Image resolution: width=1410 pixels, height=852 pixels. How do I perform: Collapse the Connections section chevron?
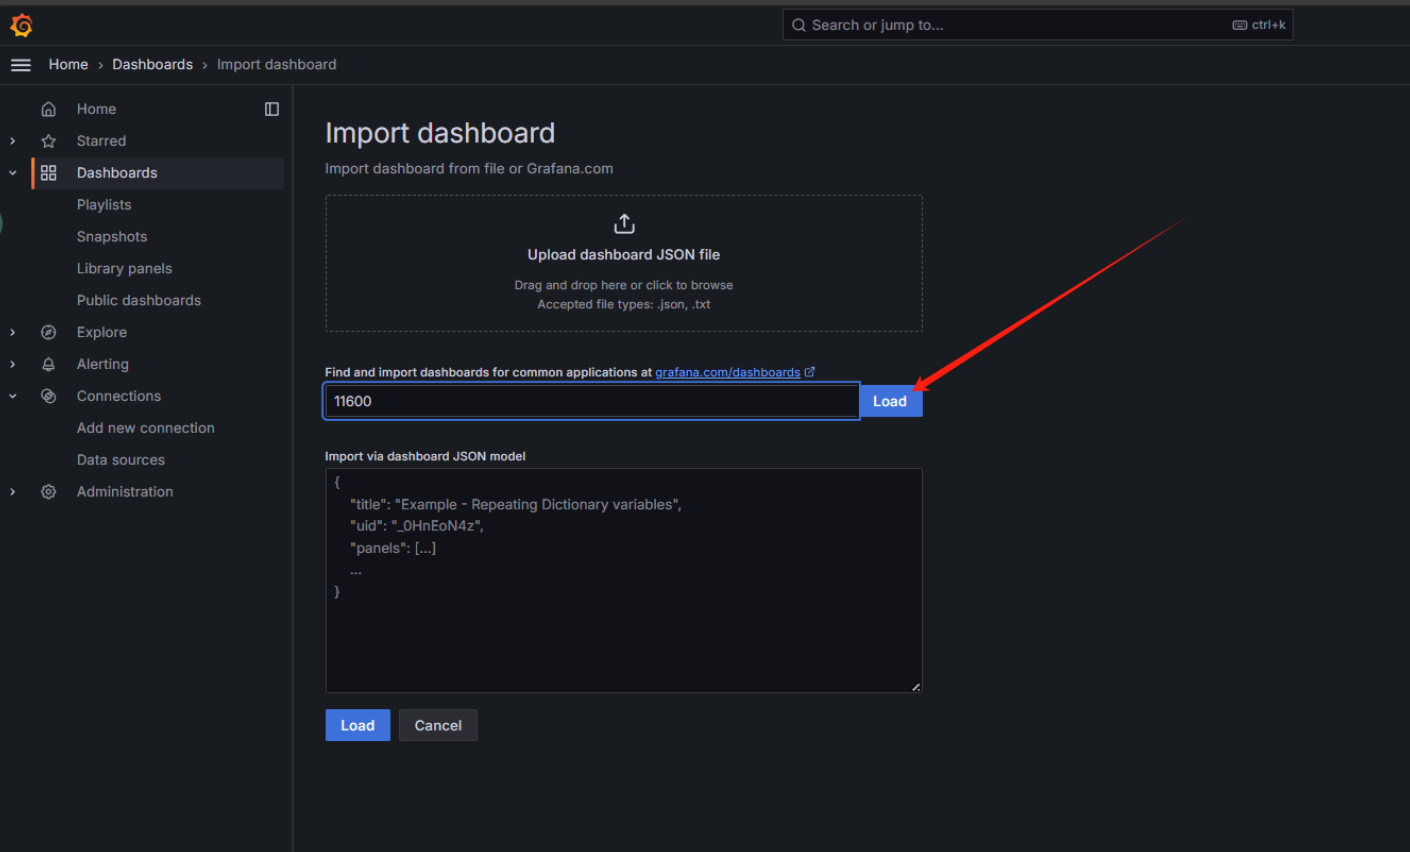tap(13, 396)
